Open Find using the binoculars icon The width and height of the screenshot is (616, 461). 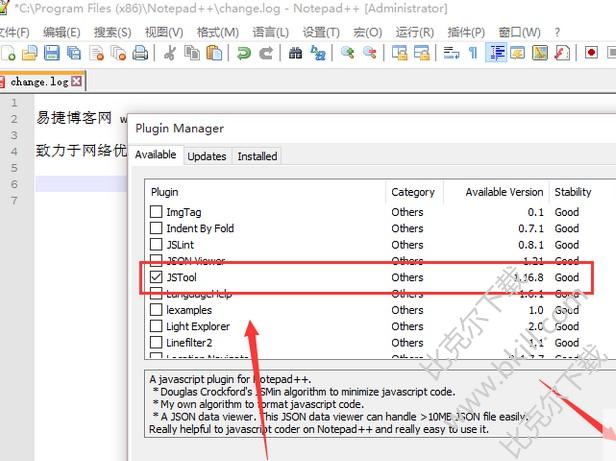click(295, 53)
